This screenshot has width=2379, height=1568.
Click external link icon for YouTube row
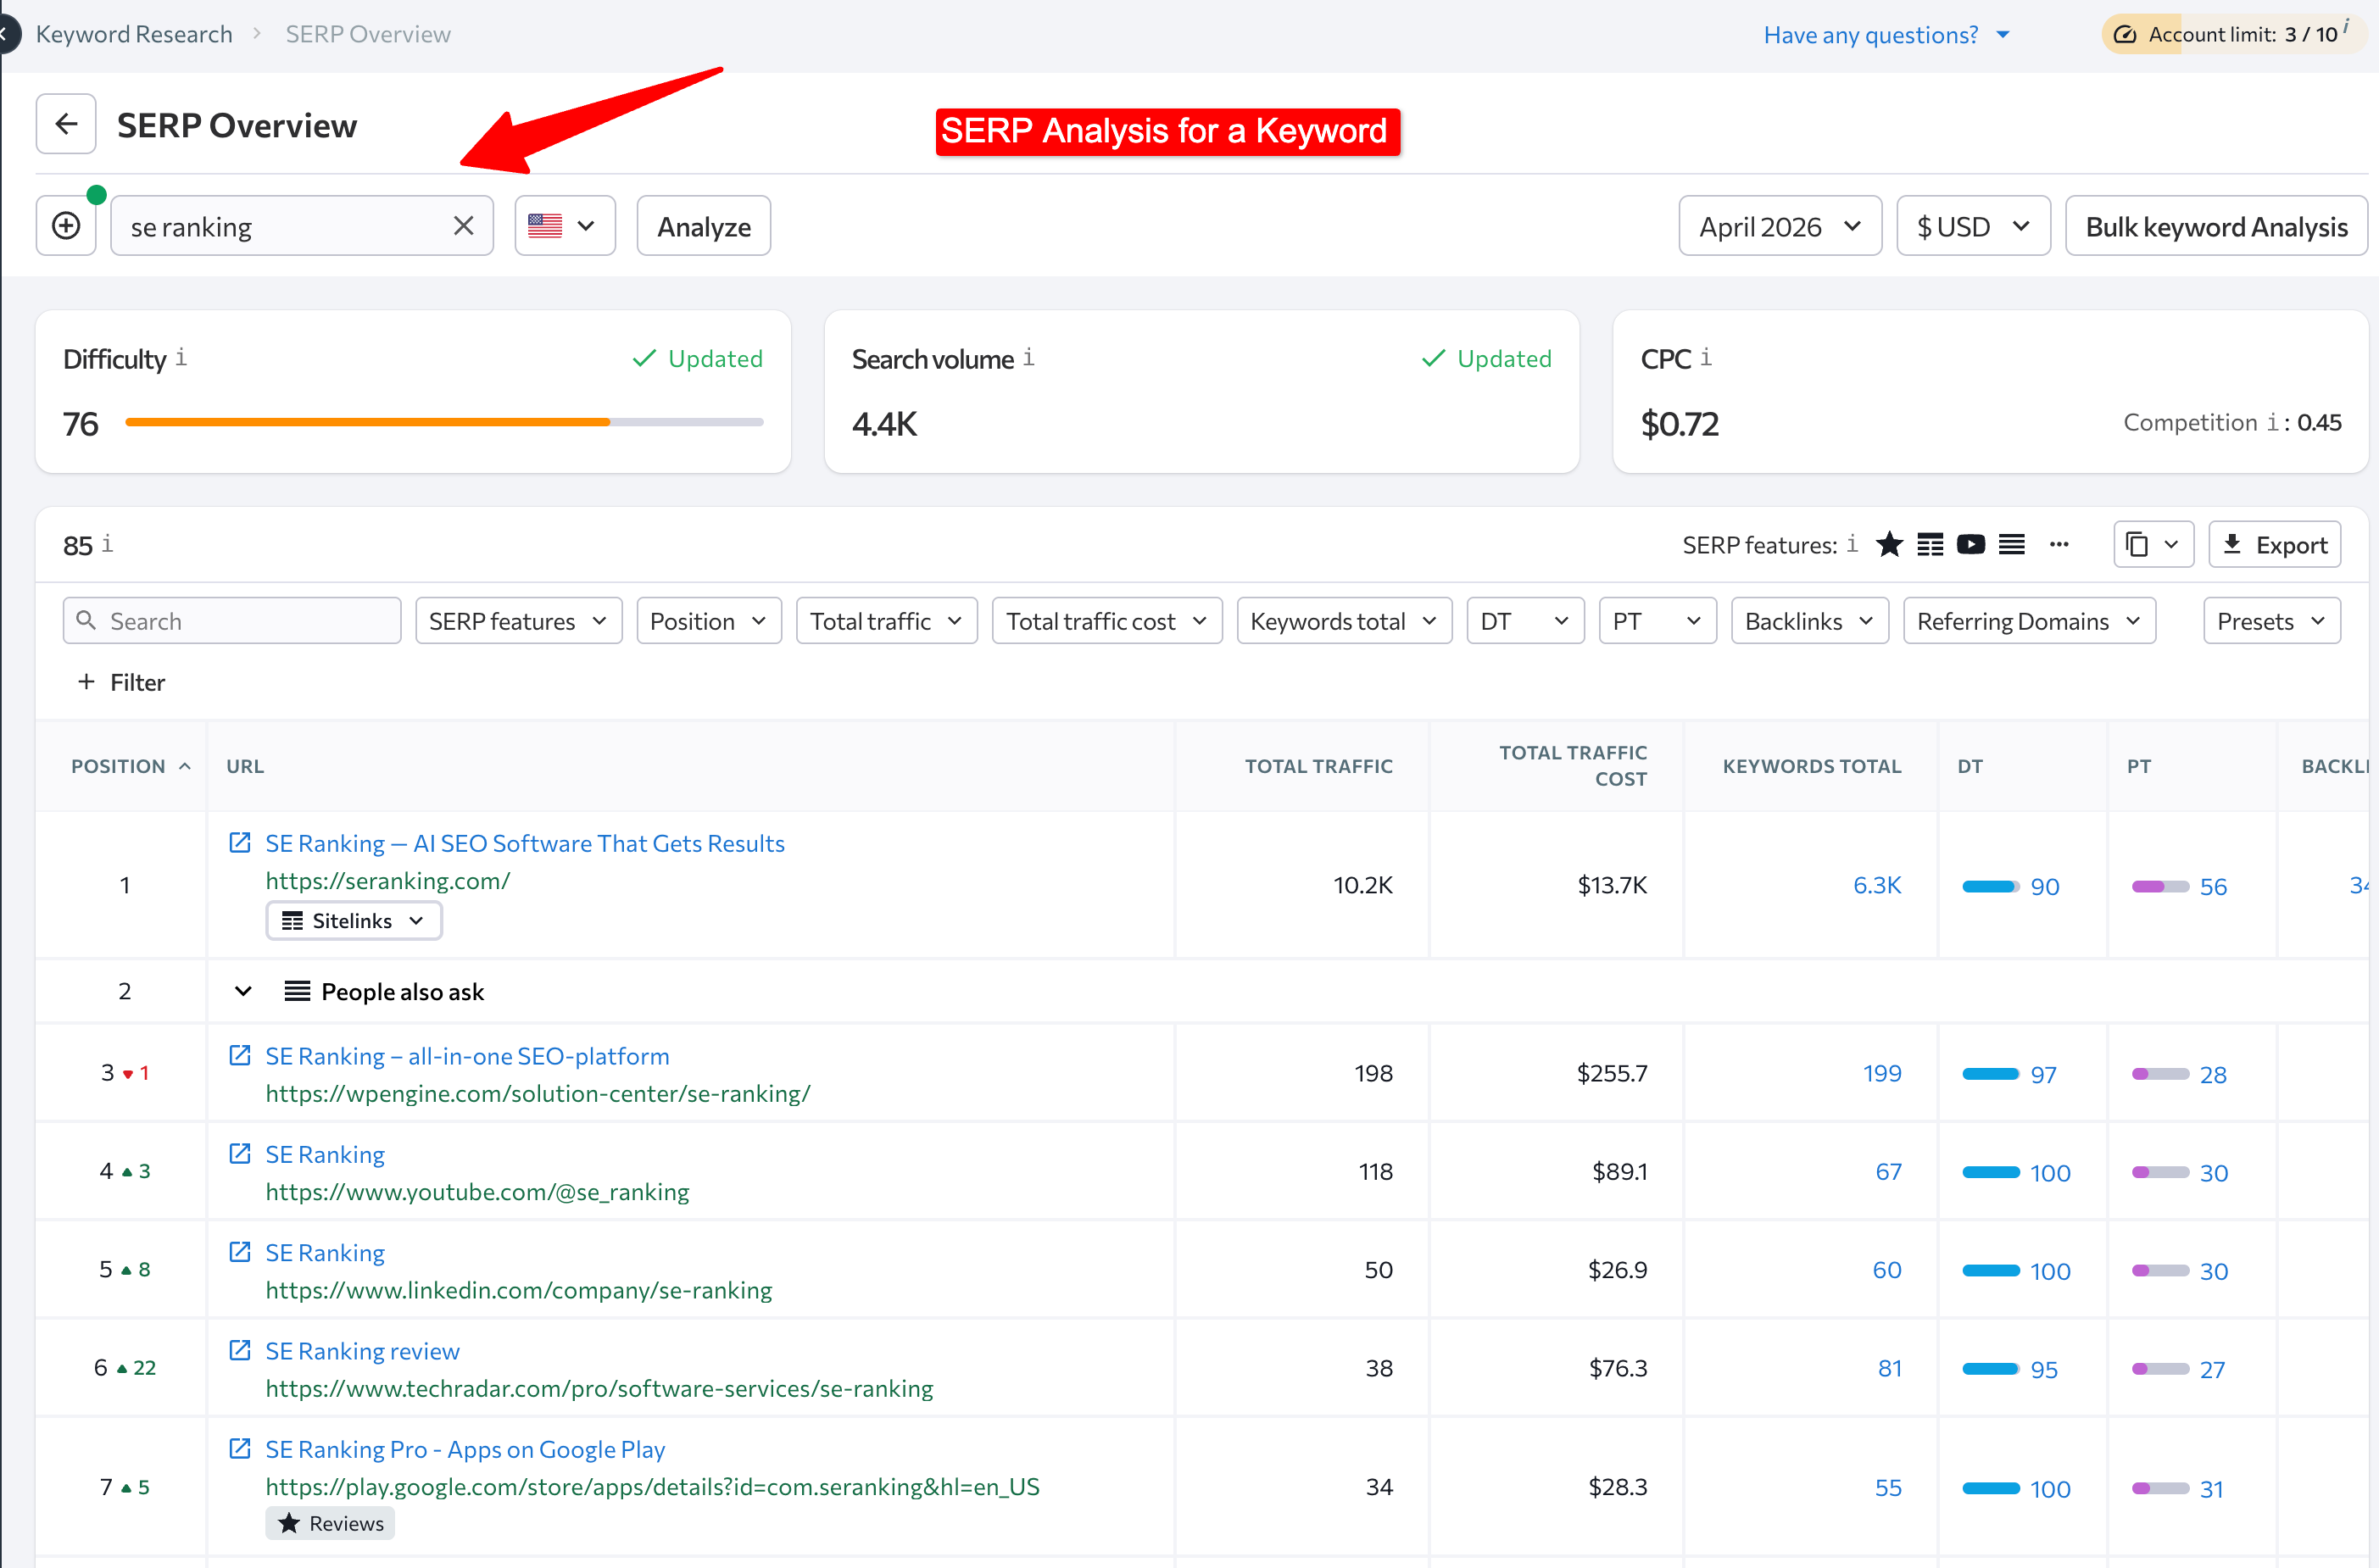(240, 1153)
